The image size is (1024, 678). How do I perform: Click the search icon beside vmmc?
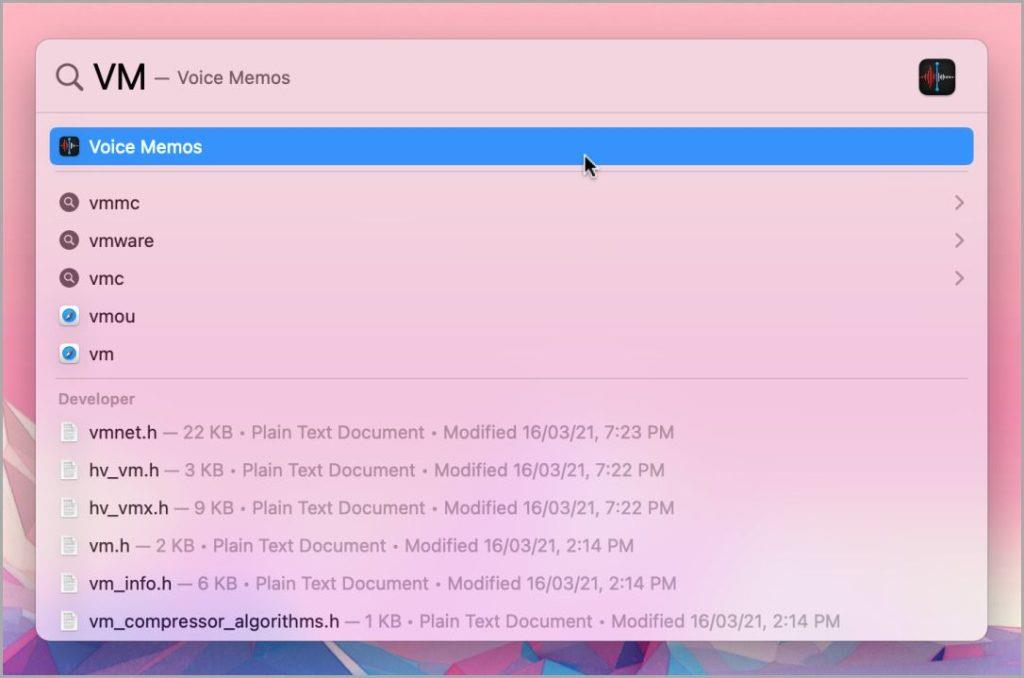(69, 202)
